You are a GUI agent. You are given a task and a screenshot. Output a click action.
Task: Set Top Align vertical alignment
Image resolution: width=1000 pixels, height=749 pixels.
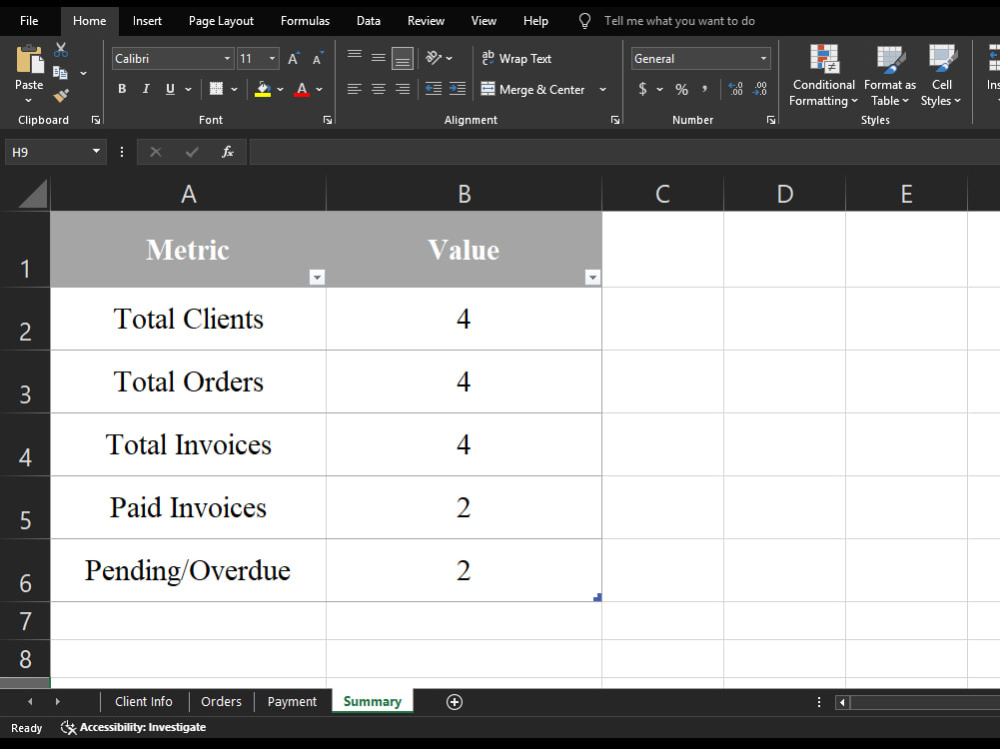(355, 58)
